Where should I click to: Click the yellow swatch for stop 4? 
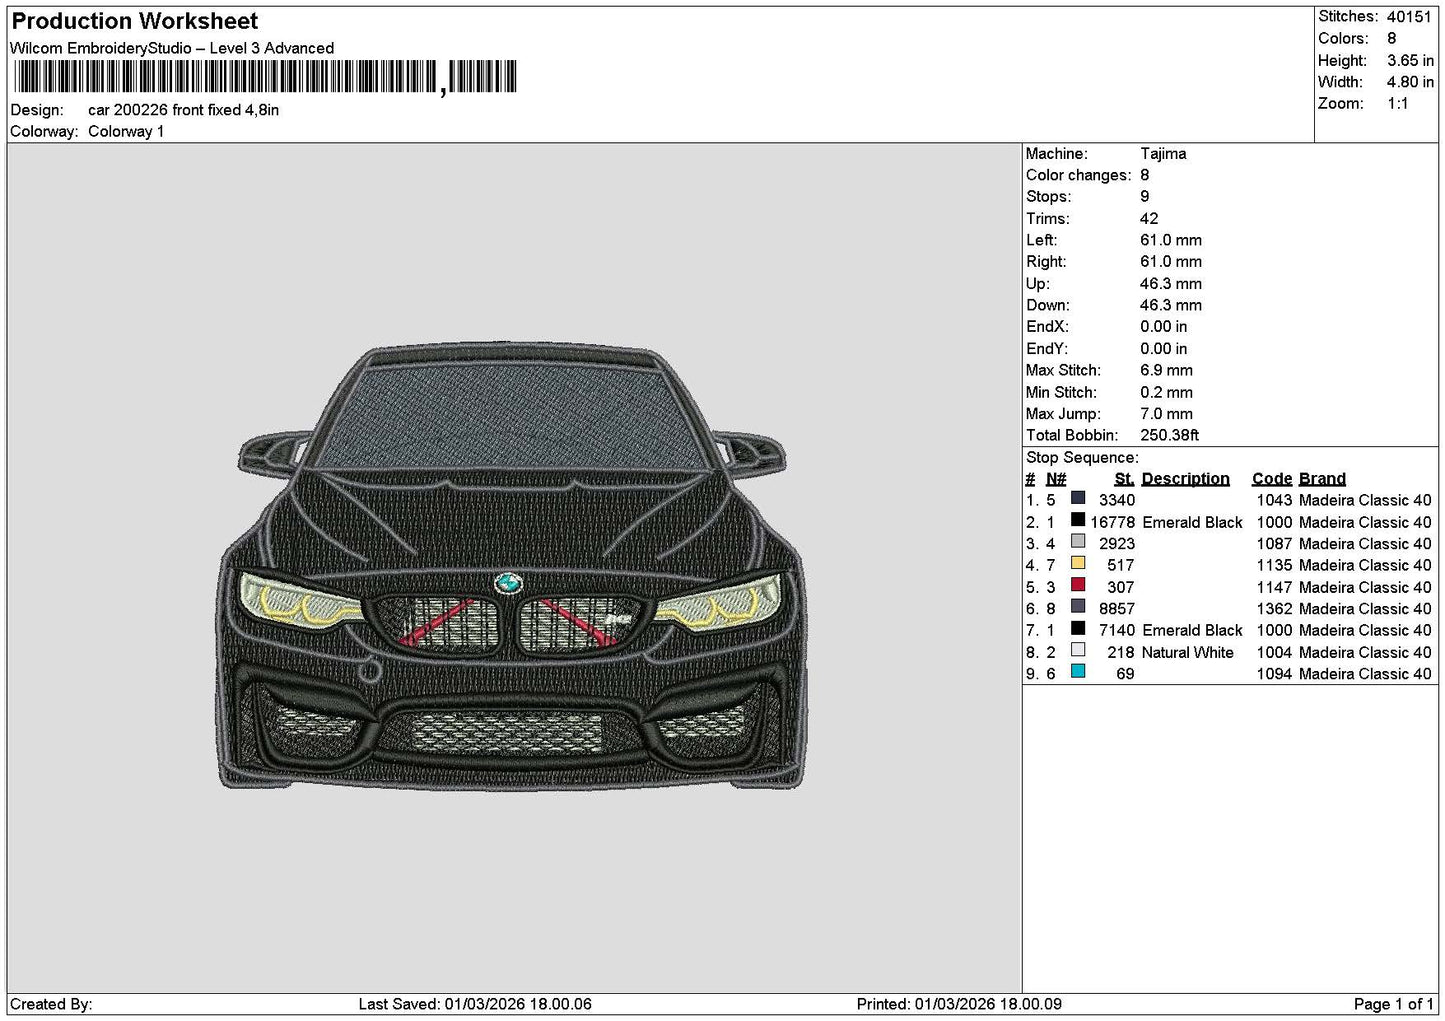(1078, 564)
